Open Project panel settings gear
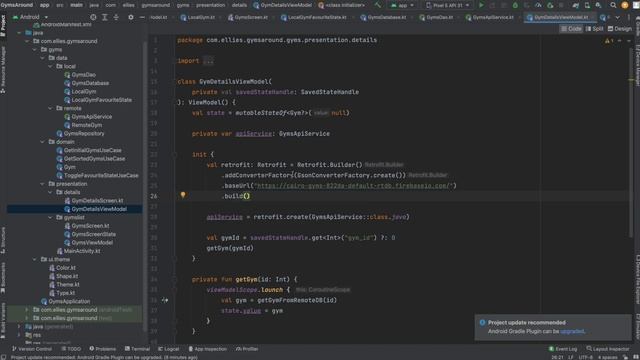This screenshot has height=360, width=640. click(131, 17)
